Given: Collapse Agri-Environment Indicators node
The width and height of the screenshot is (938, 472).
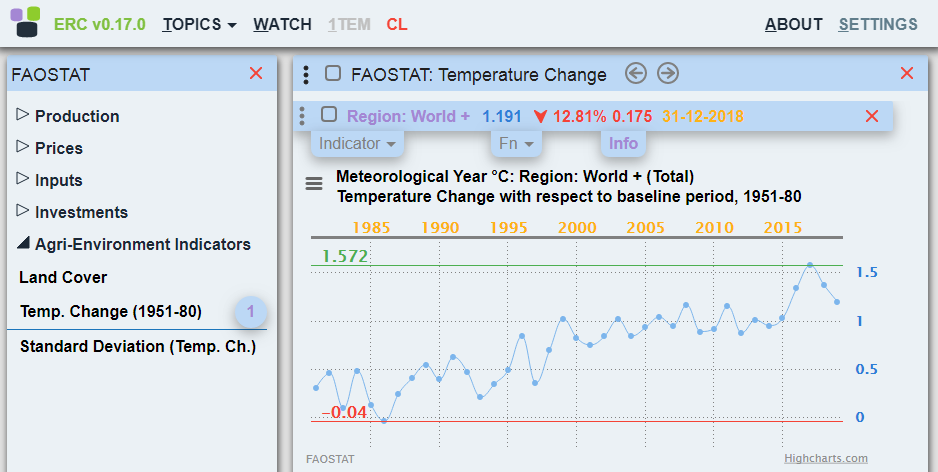Looking at the screenshot, I should 23,243.
